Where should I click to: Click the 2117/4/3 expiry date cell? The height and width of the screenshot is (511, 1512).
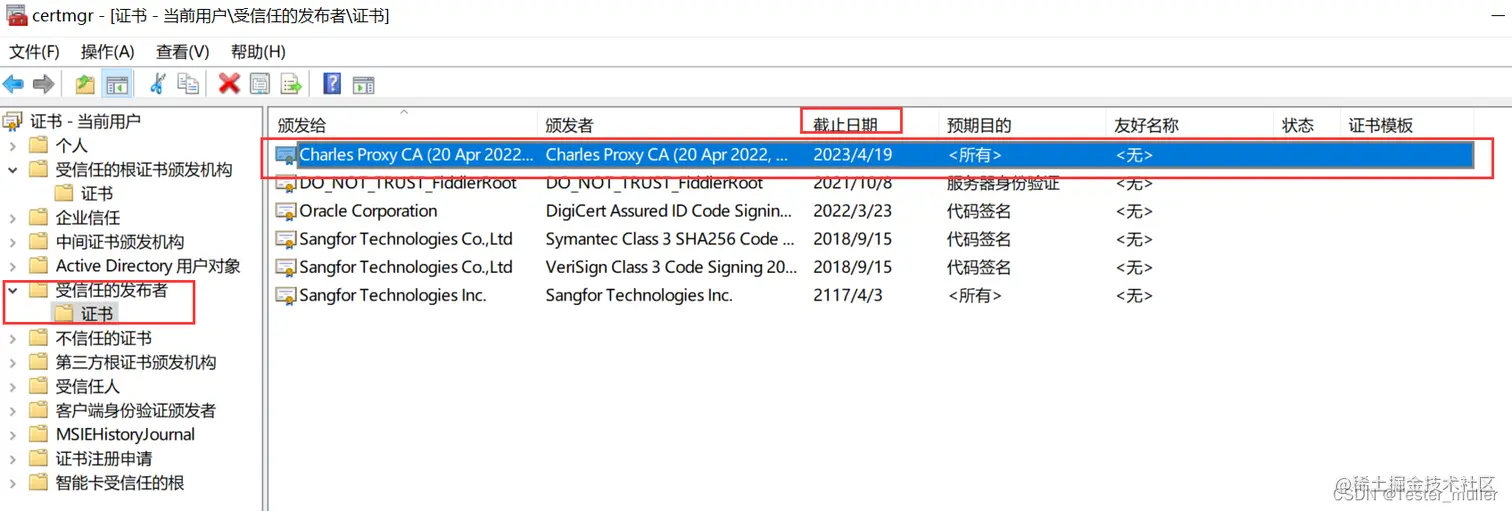(846, 295)
